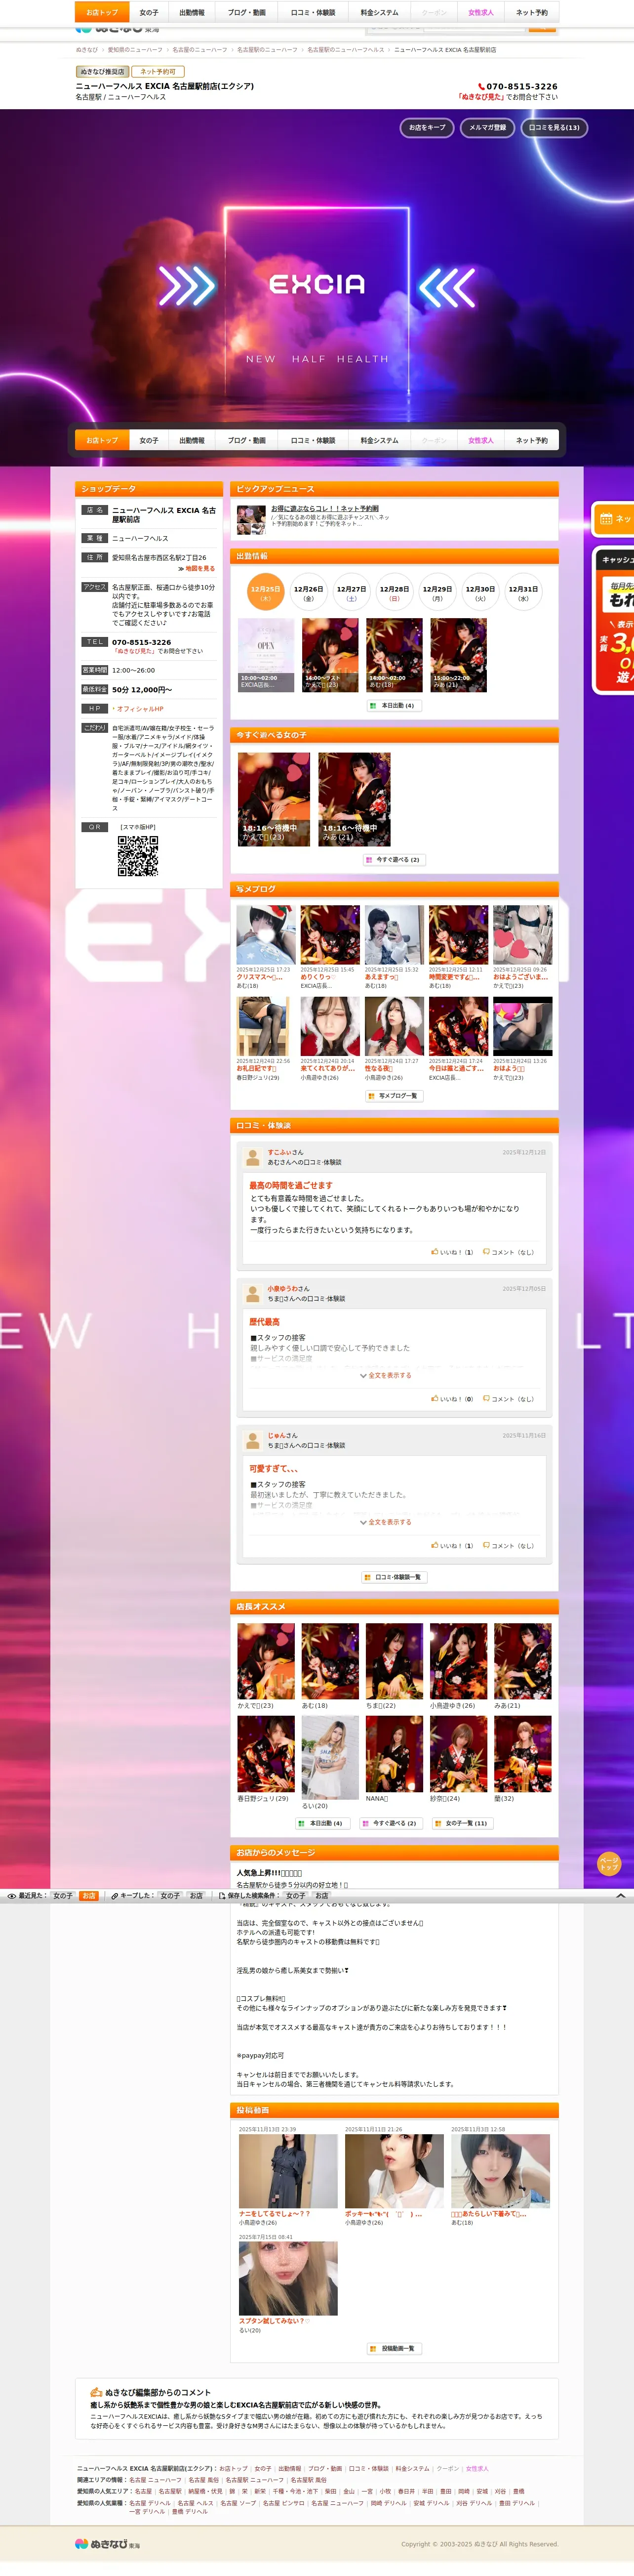The image size is (634, 2576).
Task: Click the key icon labeled キープした
Action: click(x=115, y=1895)
